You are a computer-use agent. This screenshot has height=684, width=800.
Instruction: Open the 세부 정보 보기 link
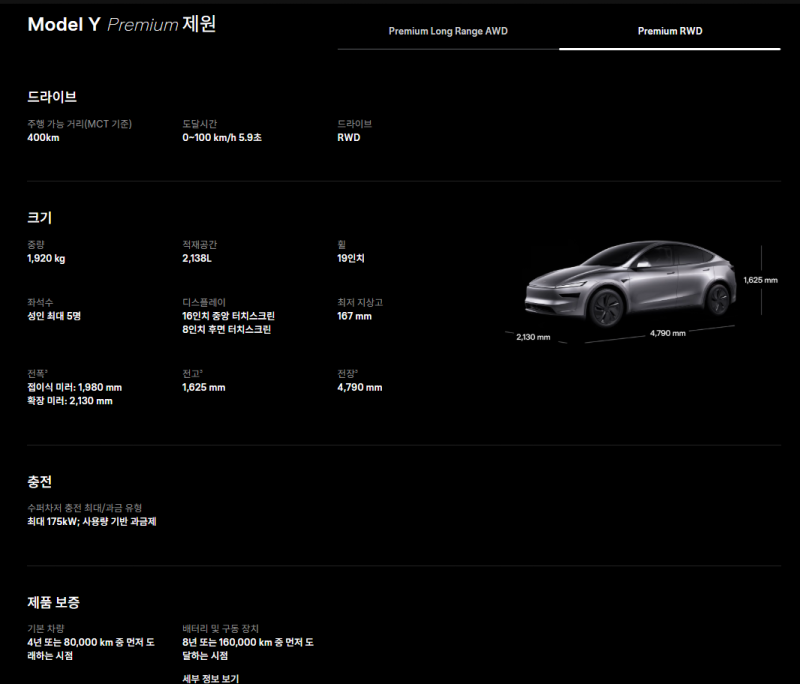point(210,678)
